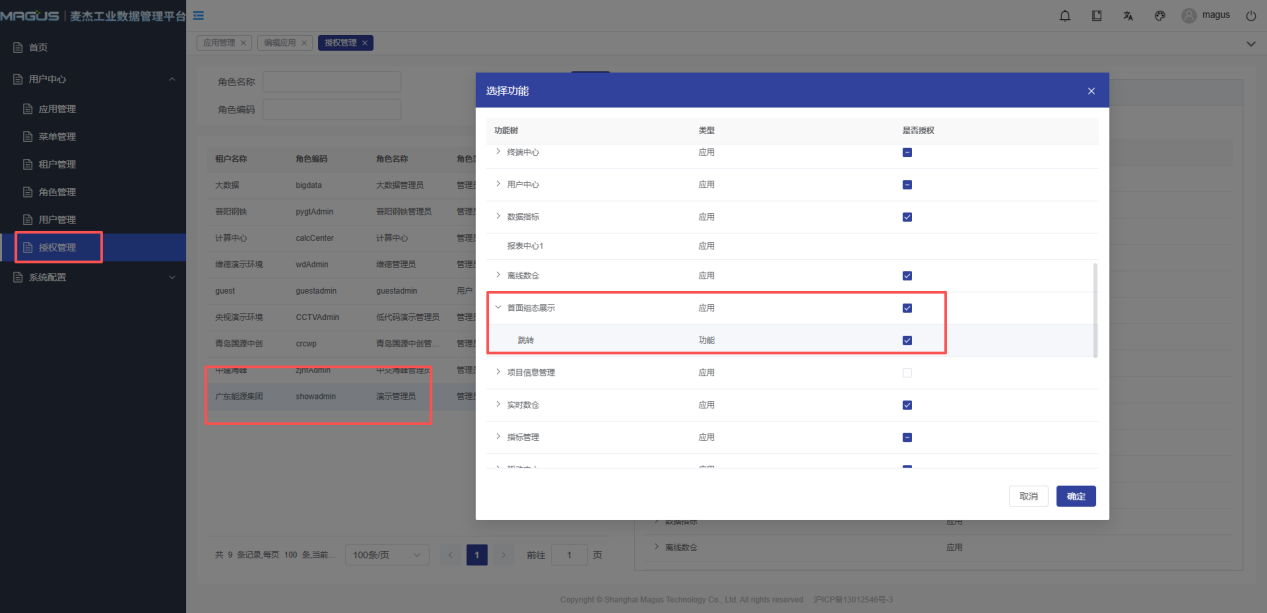
Task: Click the 取消 button
Action: [1028, 496]
